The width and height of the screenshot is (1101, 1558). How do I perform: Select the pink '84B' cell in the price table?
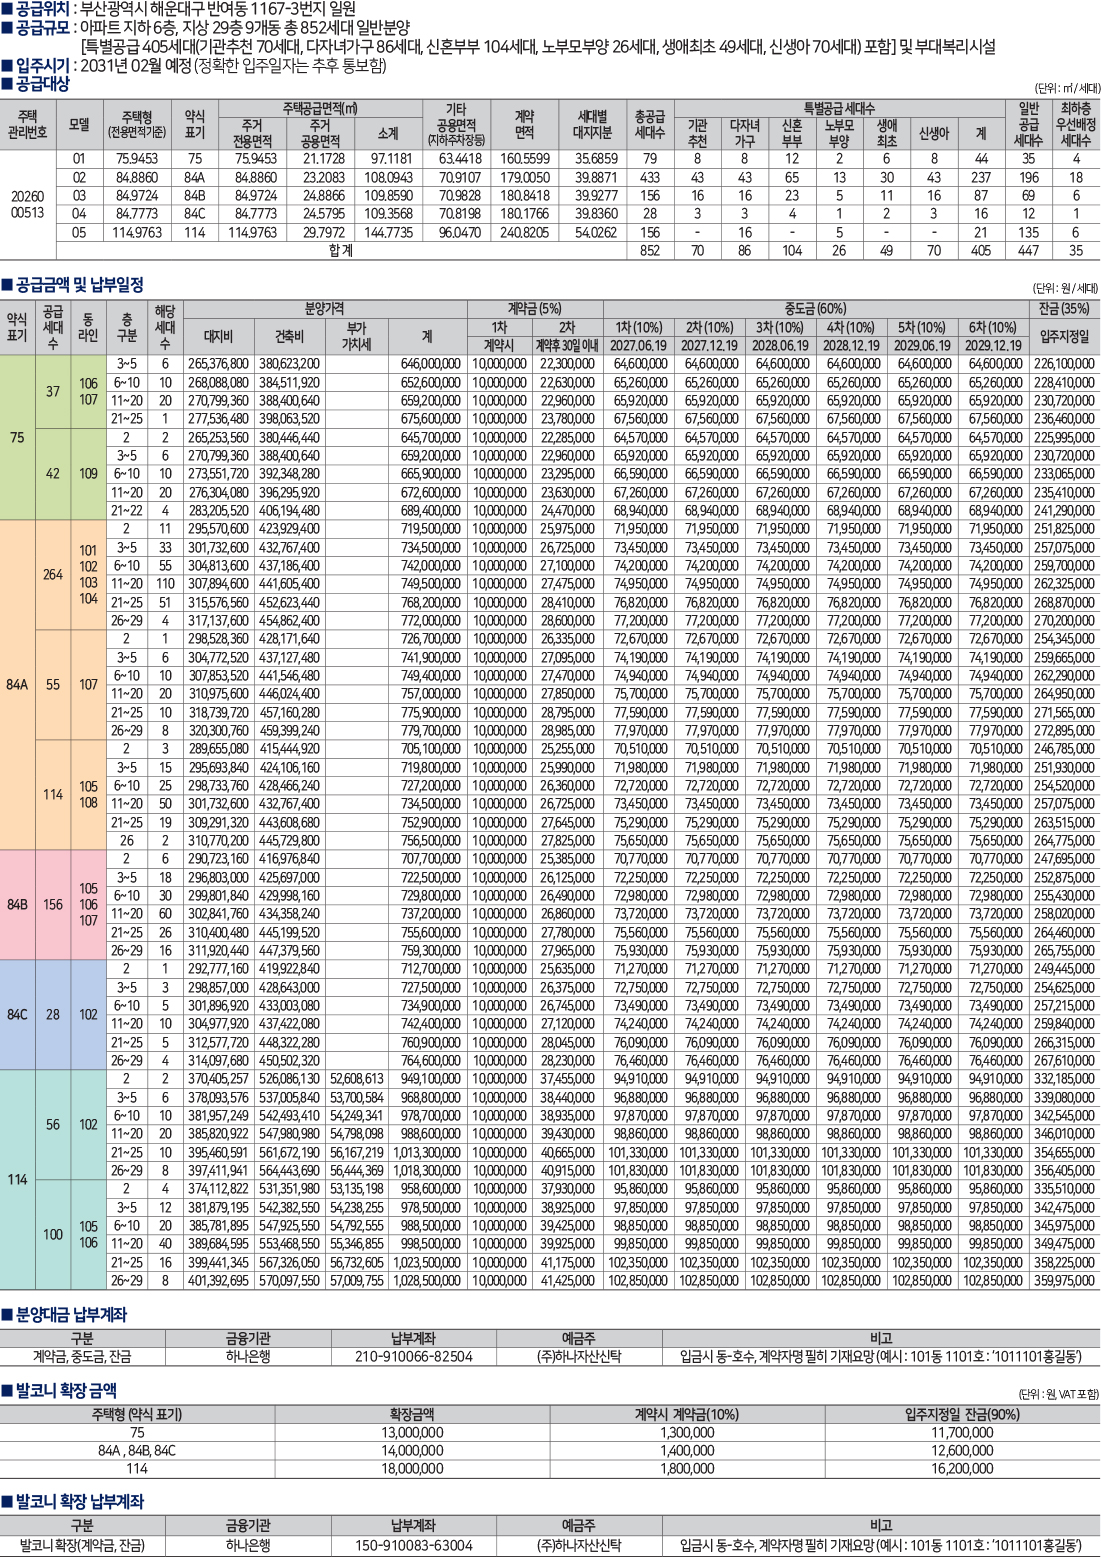coord(17,905)
